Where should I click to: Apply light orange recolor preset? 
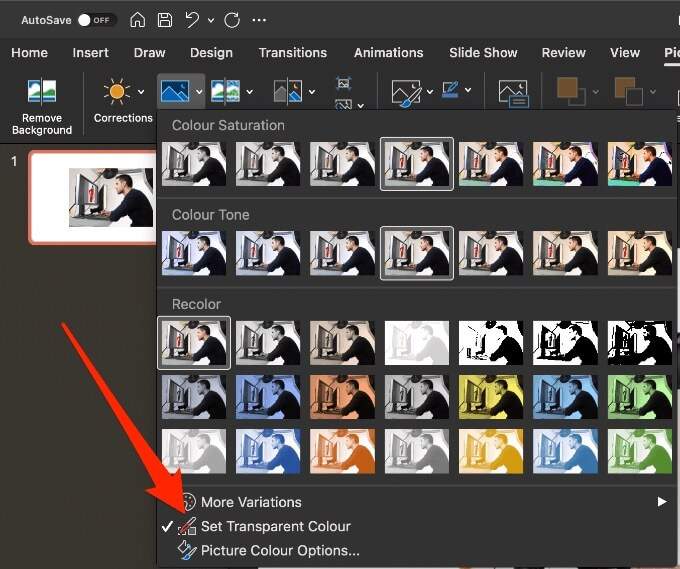click(x=343, y=451)
